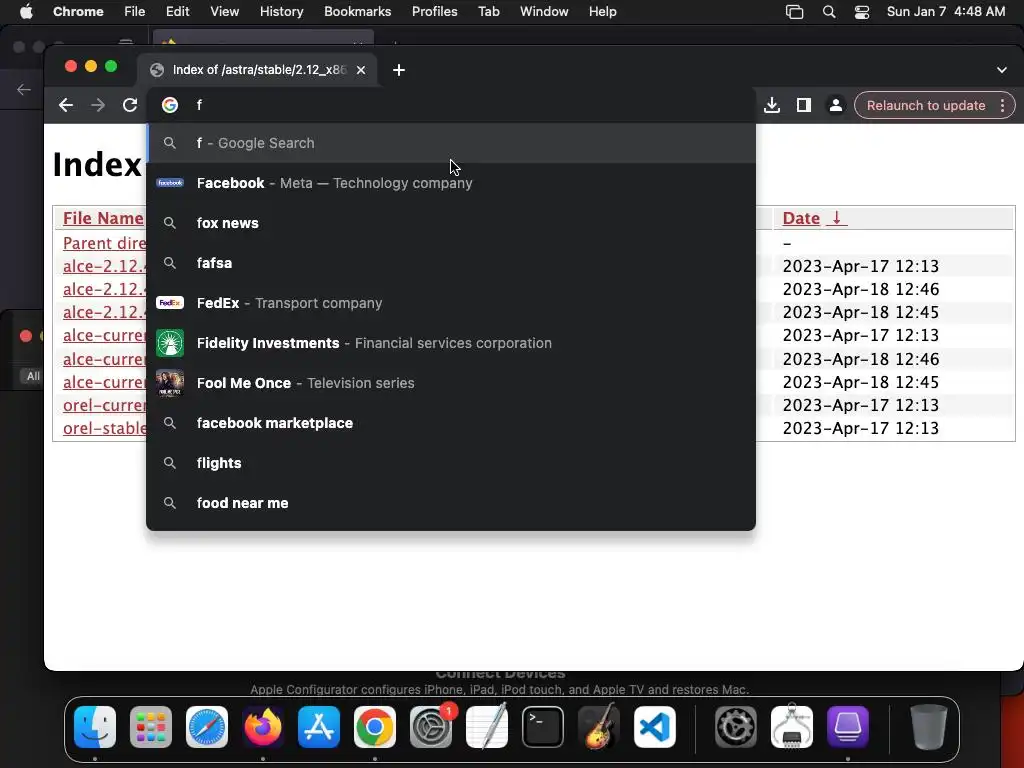Image resolution: width=1024 pixels, height=768 pixels.
Task: Open Chrome's three-dot menu
Action: click(1002, 105)
